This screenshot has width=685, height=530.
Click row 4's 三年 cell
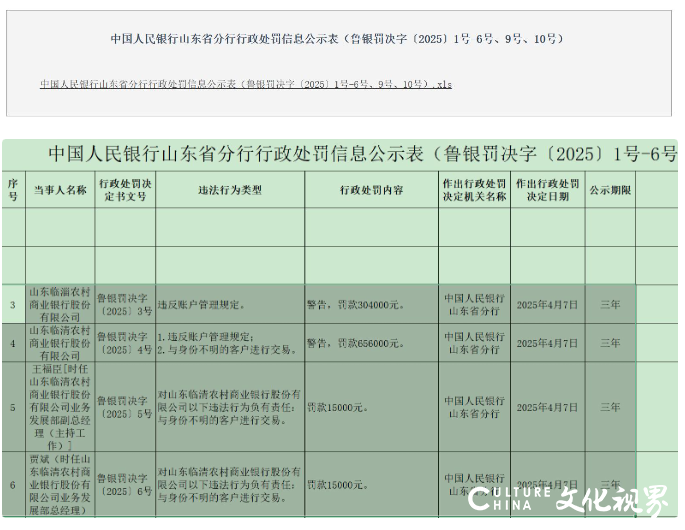pyautogui.click(x=610, y=343)
